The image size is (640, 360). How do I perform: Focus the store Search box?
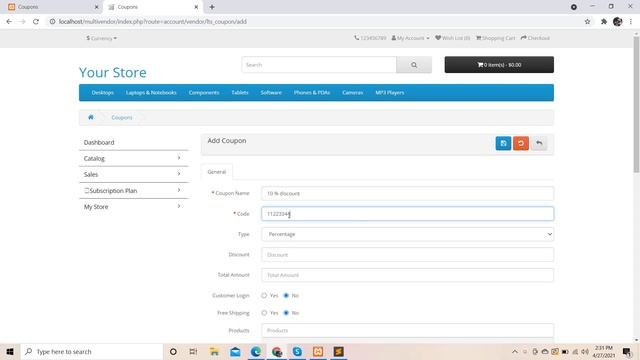pyautogui.click(x=319, y=65)
